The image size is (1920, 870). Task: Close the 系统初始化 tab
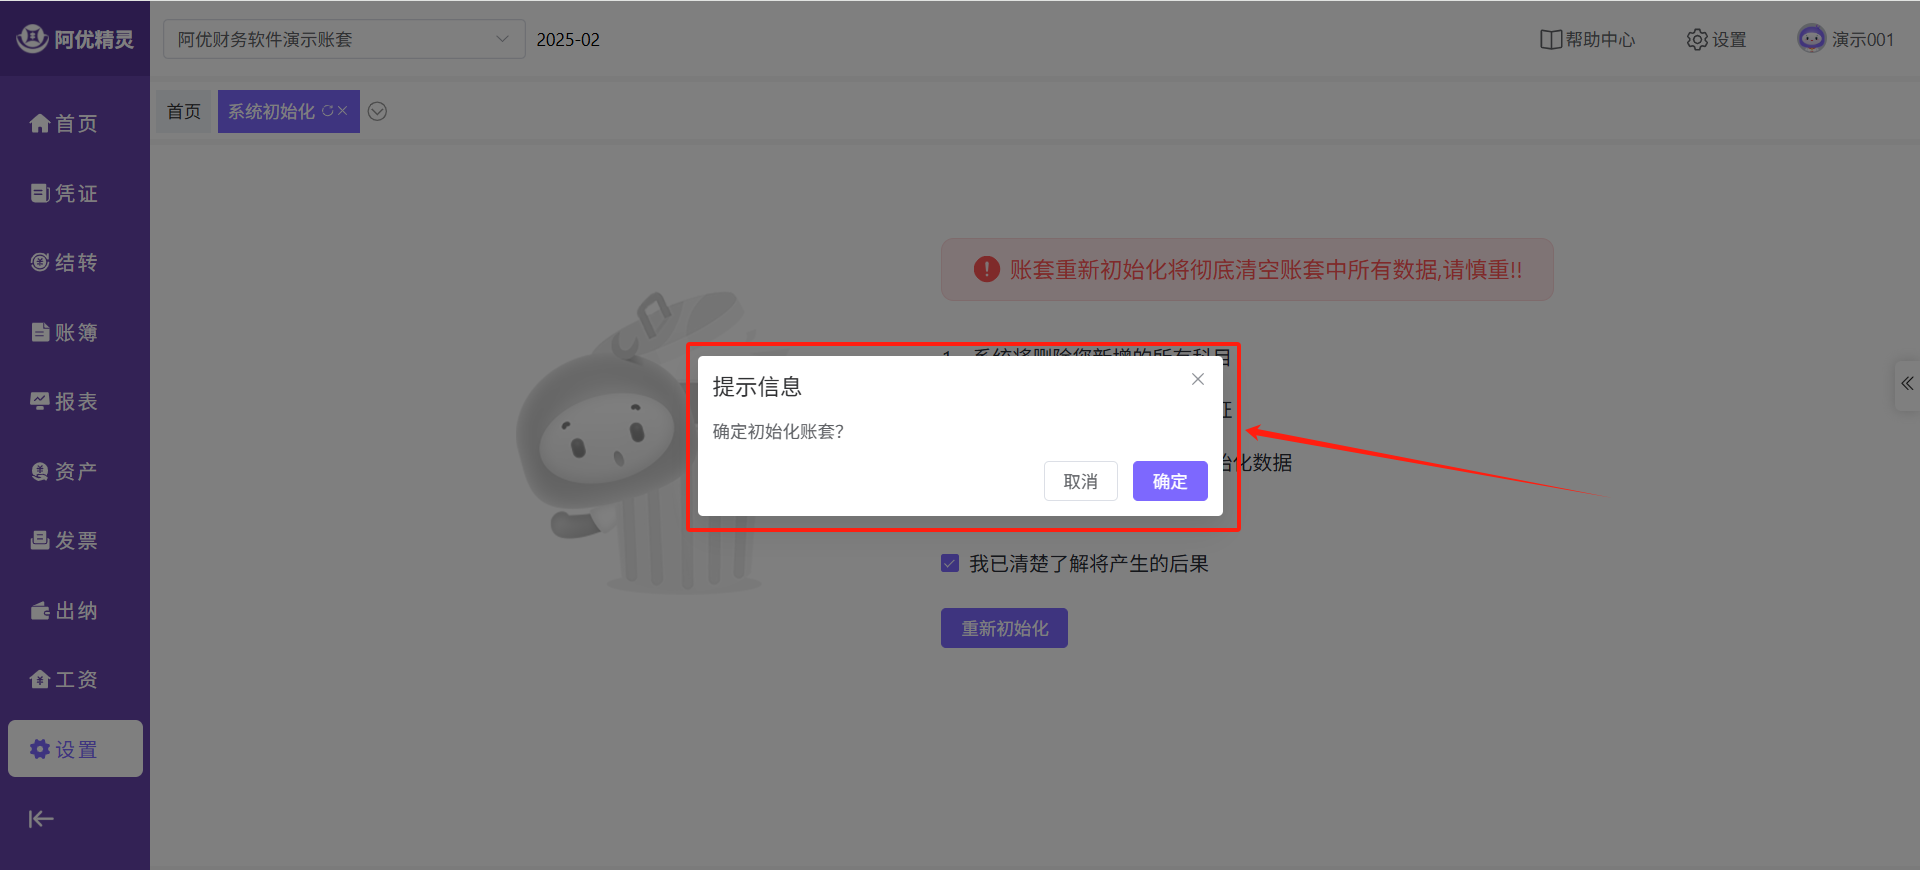[343, 111]
